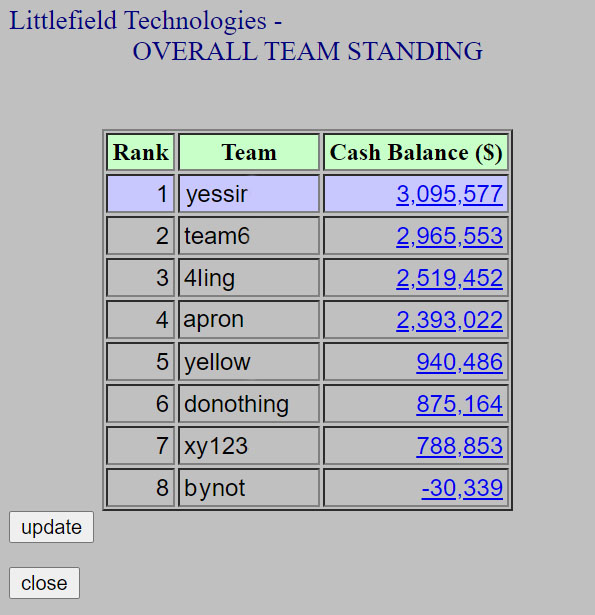The image size is (595, 615).
Task: Click the OVERALL TEAM STANDING heading
Action: [x=308, y=51]
